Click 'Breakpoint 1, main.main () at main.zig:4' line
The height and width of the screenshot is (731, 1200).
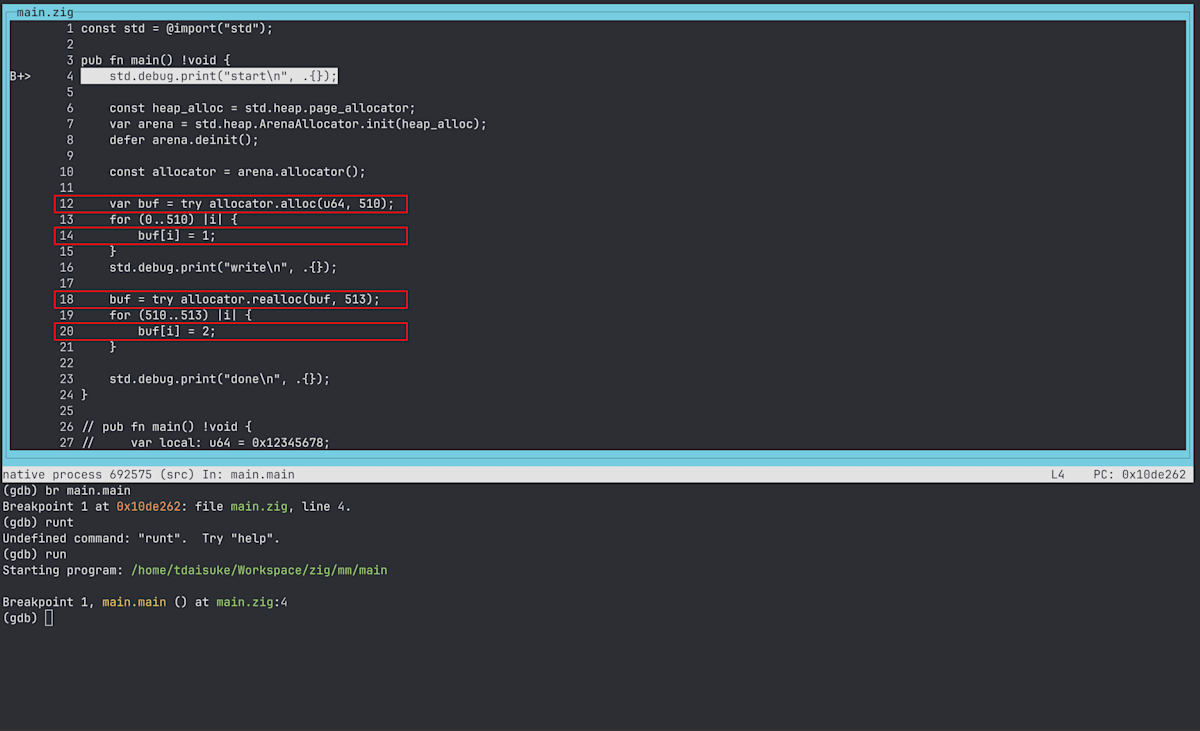coord(145,602)
